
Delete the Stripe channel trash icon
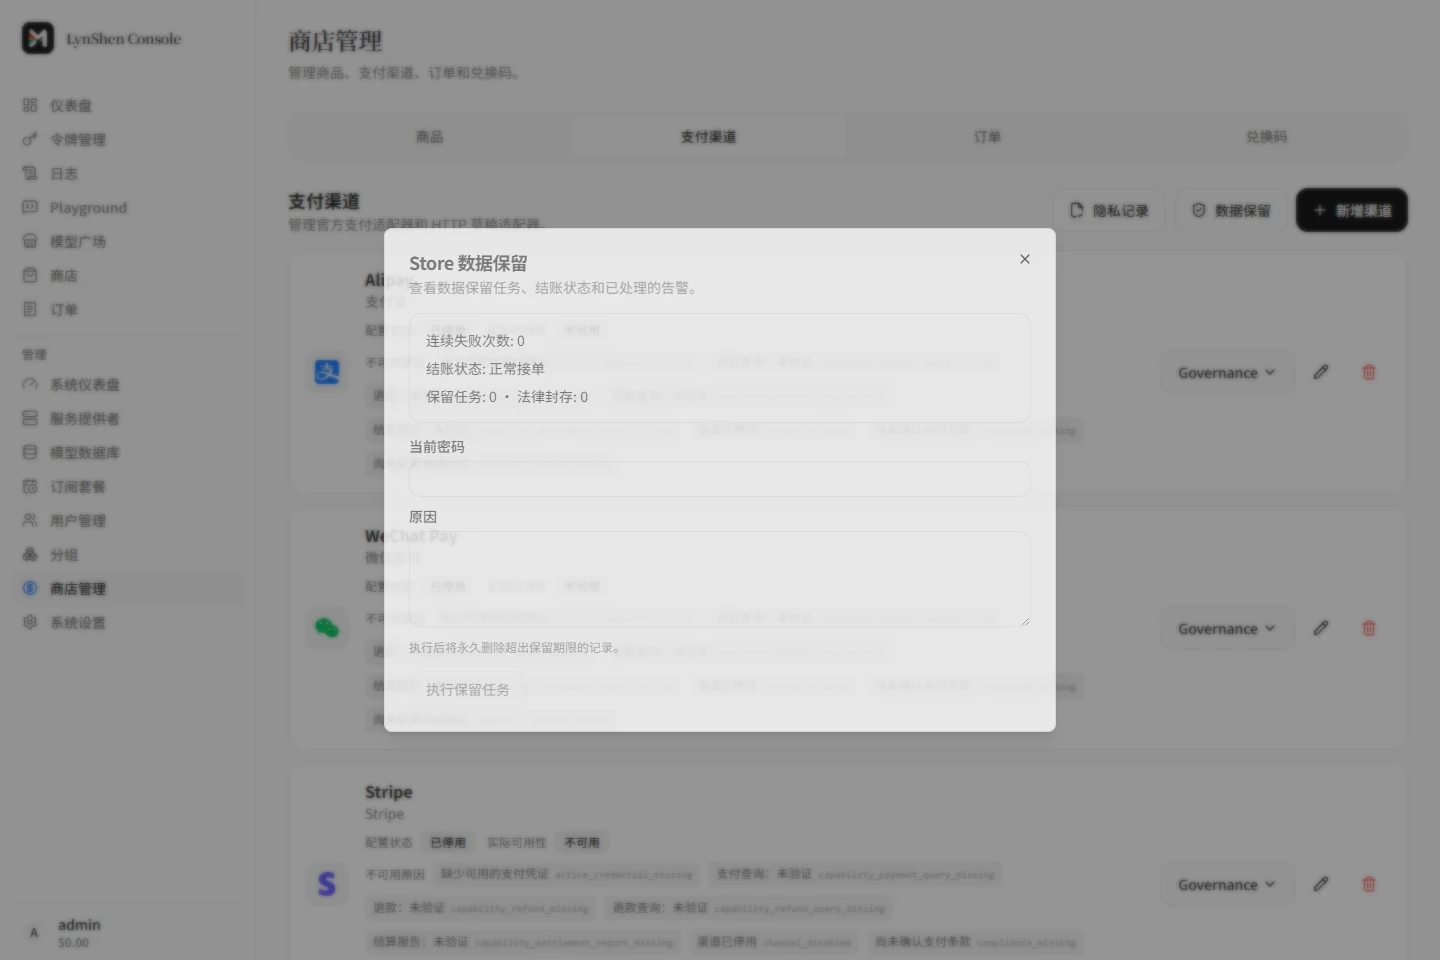pyautogui.click(x=1369, y=884)
